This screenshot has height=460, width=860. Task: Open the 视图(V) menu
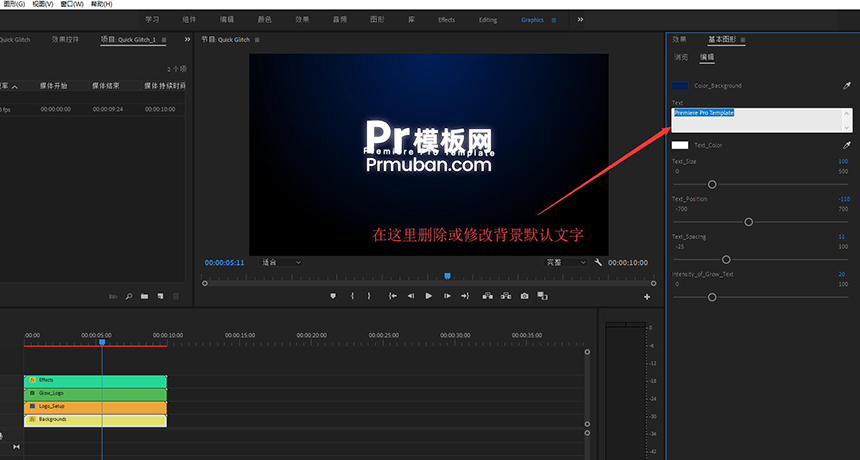(43, 4)
